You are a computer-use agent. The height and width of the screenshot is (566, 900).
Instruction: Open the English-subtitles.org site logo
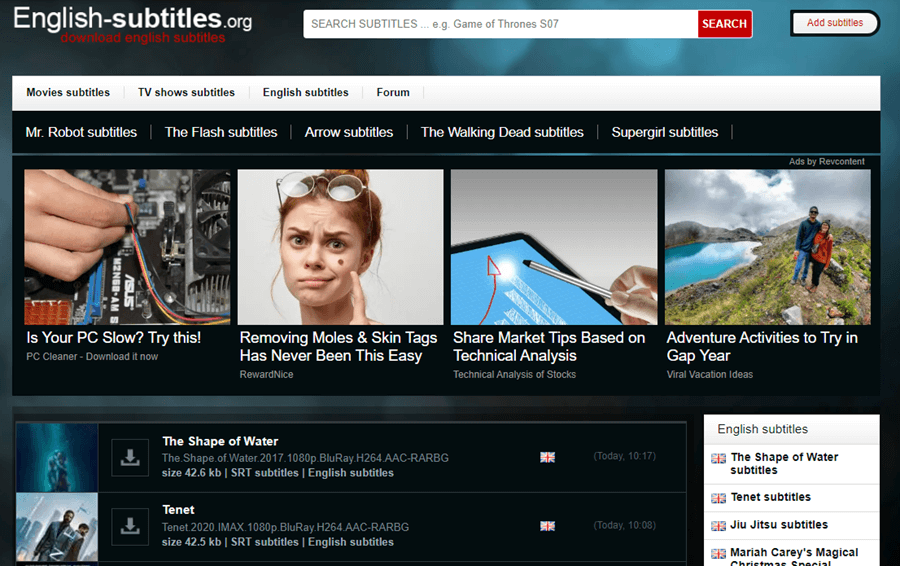pyautogui.click(x=133, y=24)
